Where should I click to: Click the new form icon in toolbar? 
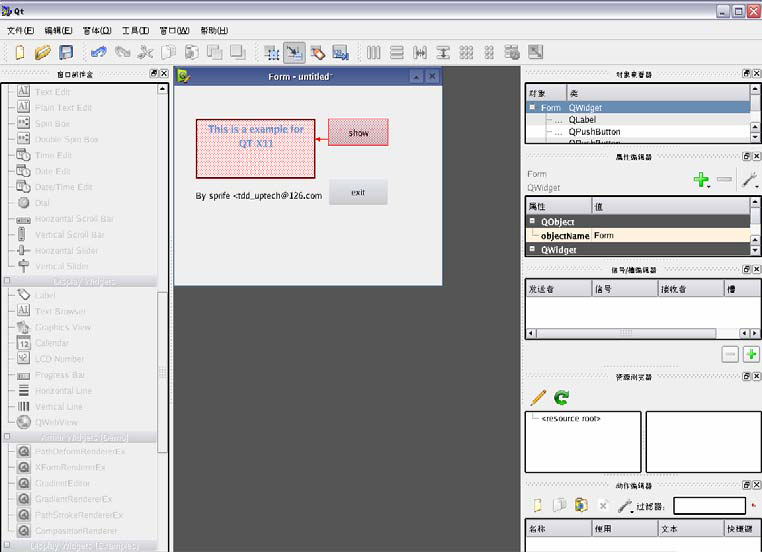[x=19, y=52]
